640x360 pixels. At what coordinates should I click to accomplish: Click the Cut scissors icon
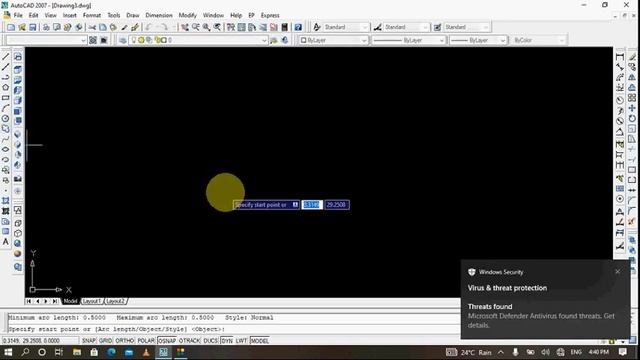(92, 27)
